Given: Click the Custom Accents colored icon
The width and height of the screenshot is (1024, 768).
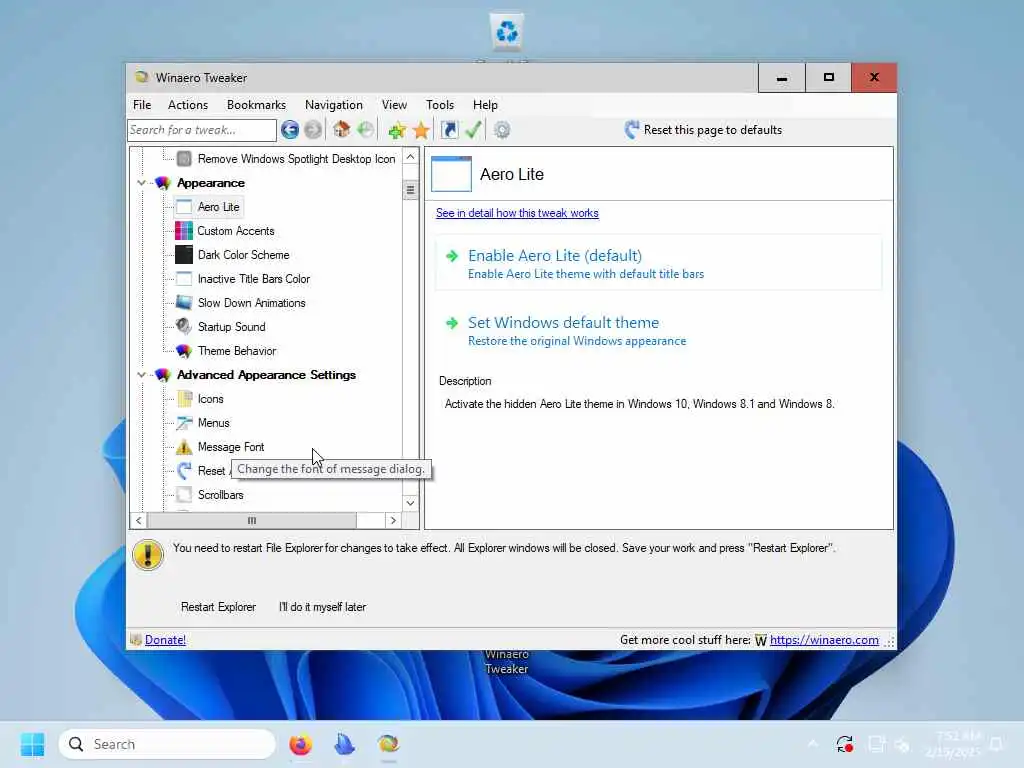Looking at the screenshot, I should pyautogui.click(x=184, y=231).
